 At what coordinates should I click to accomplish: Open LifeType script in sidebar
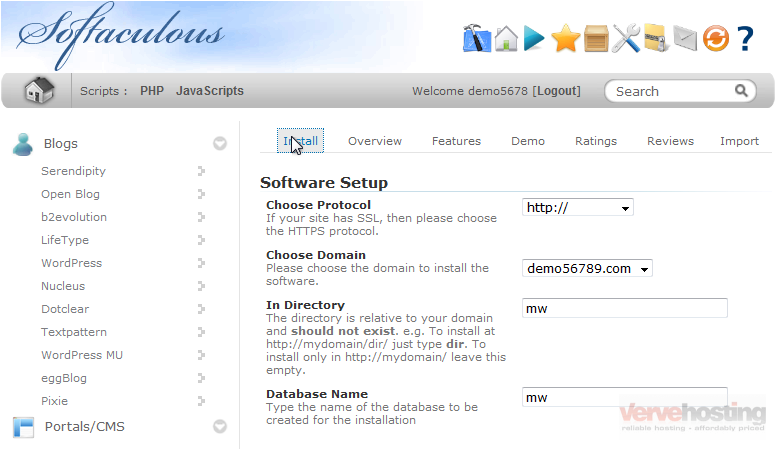[65, 240]
